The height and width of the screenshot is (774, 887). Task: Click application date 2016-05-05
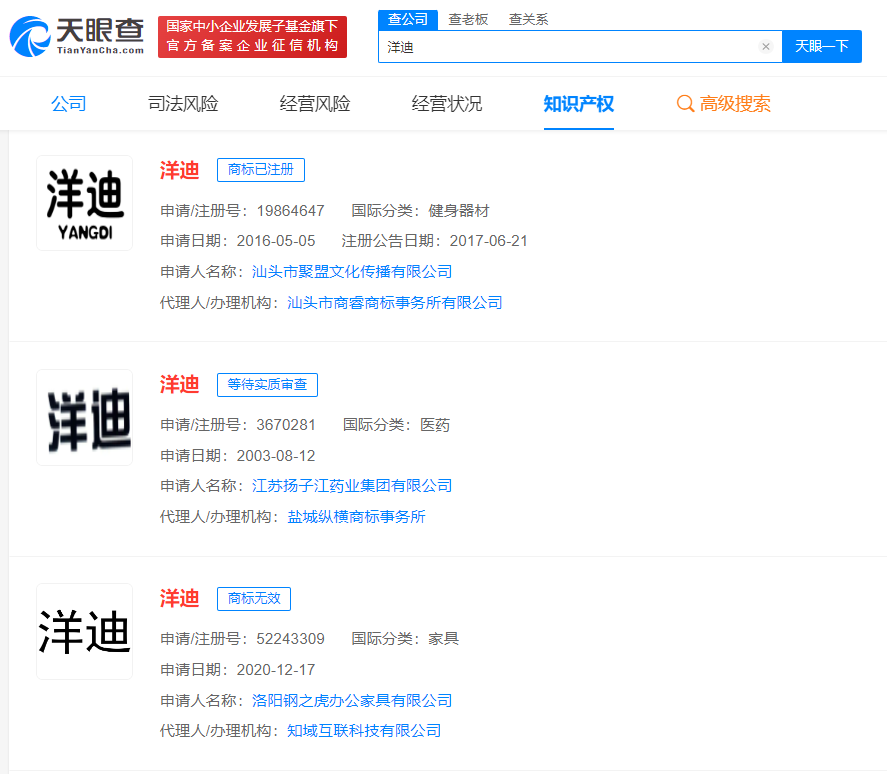pyautogui.click(x=275, y=241)
